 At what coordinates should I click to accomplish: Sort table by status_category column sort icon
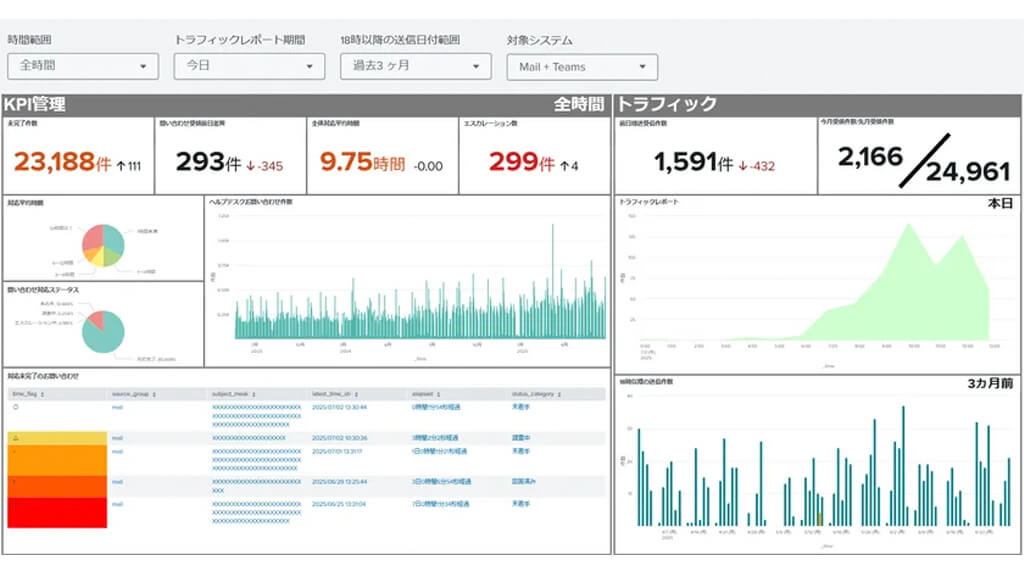pyautogui.click(x=560, y=394)
